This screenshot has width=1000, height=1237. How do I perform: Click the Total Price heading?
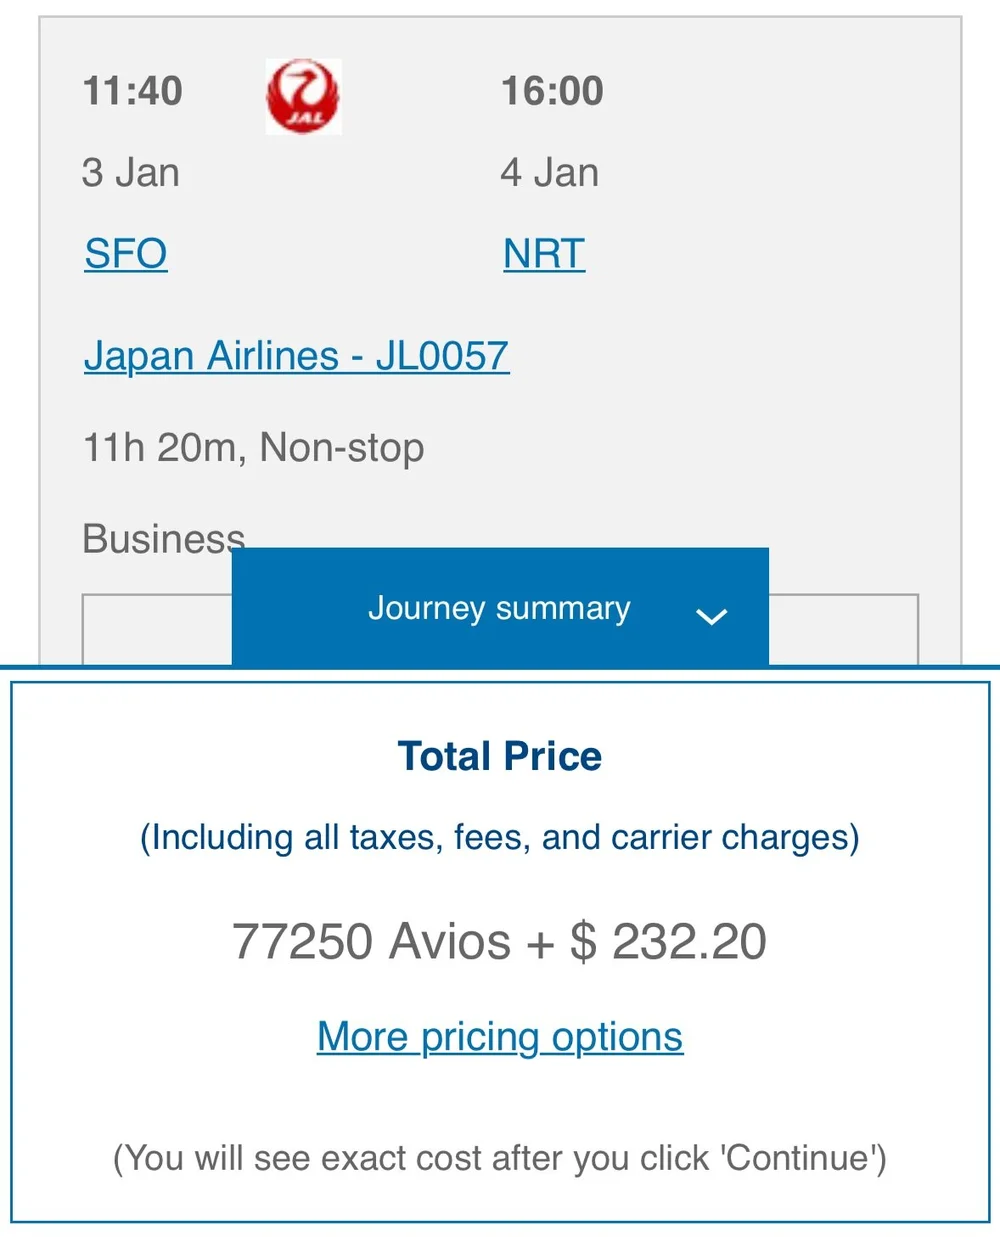tap(500, 756)
